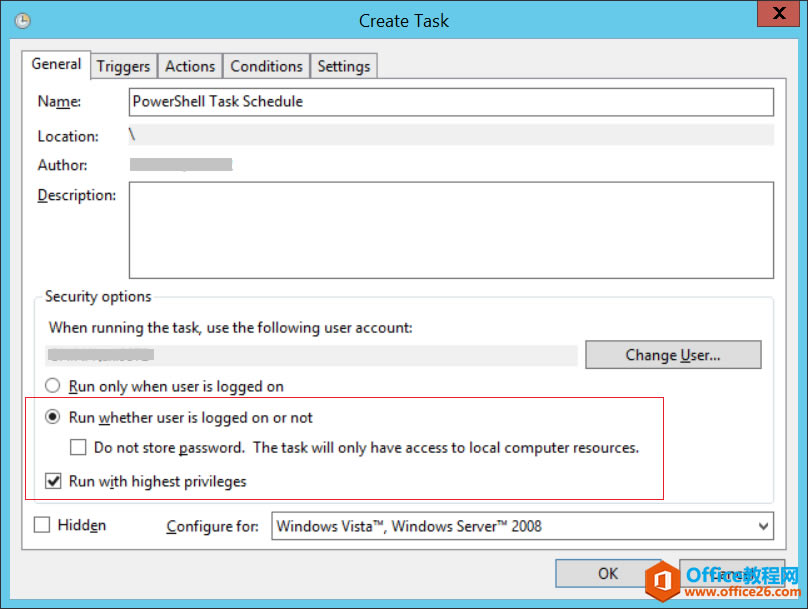Screen dimensions: 808x609
Task: Enable the Hidden checkbox
Action: (x=41, y=524)
